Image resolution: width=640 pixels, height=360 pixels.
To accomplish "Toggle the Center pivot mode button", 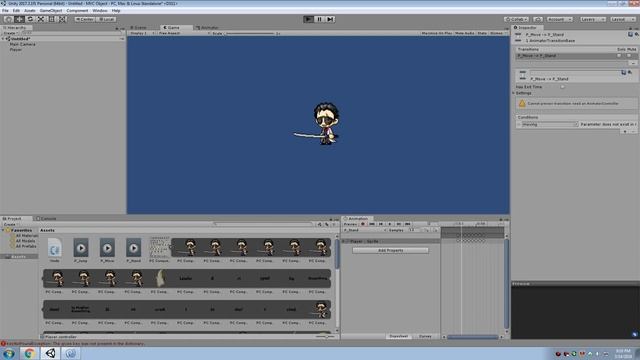I will point(85,19).
